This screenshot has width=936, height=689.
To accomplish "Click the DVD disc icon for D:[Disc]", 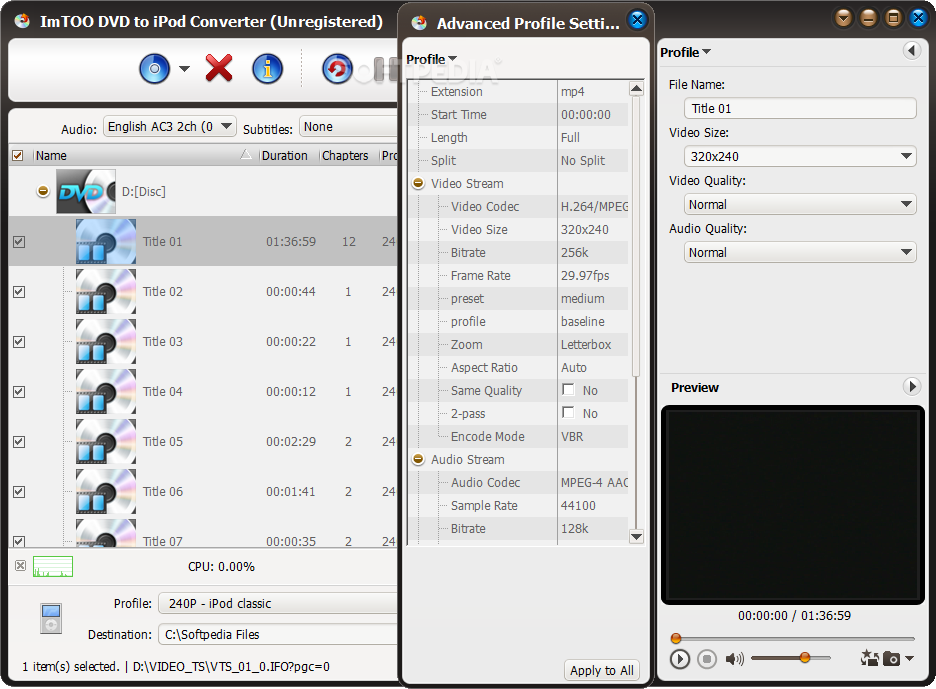I will pyautogui.click(x=86, y=191).
